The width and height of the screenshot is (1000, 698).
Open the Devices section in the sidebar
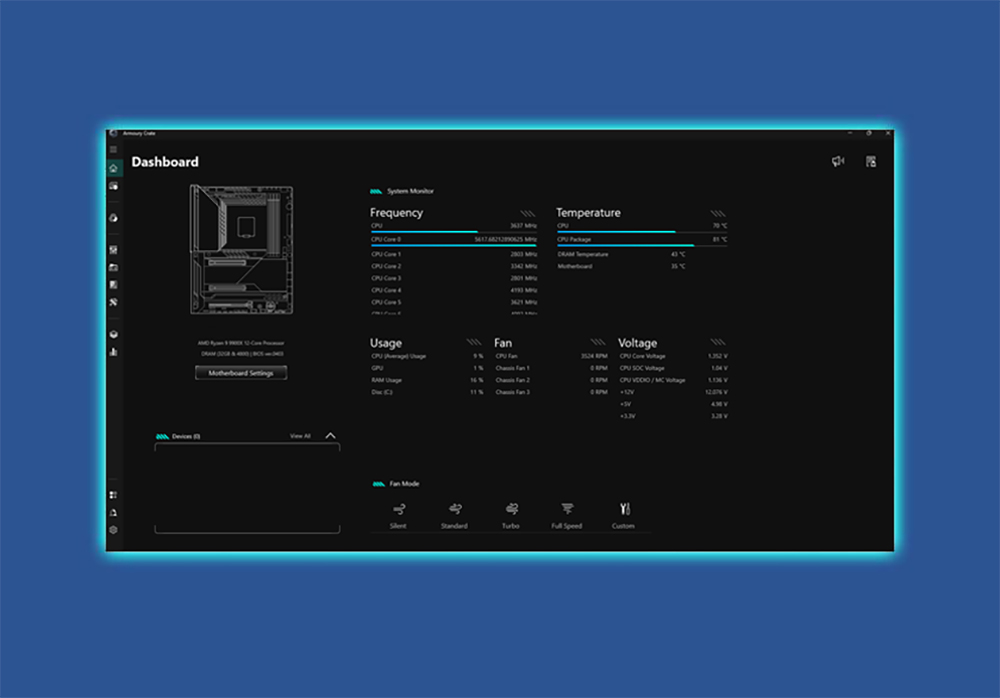pos(114,186)
